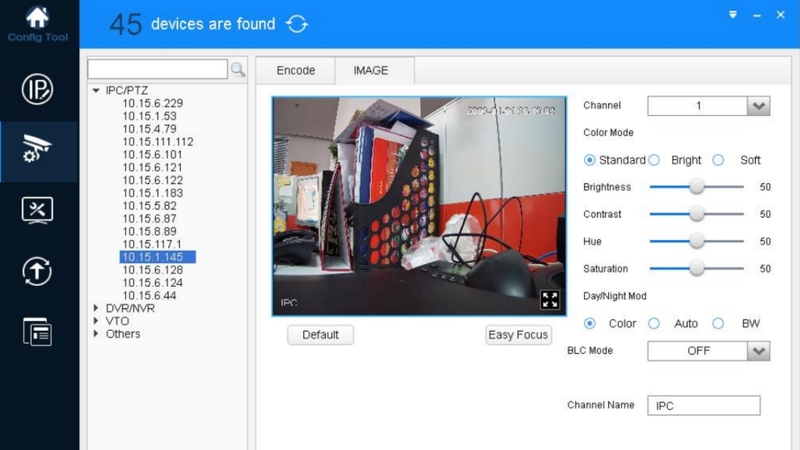Select Soft color mode
Viewport: 800px width, 450px height.
tap(718, 160)
